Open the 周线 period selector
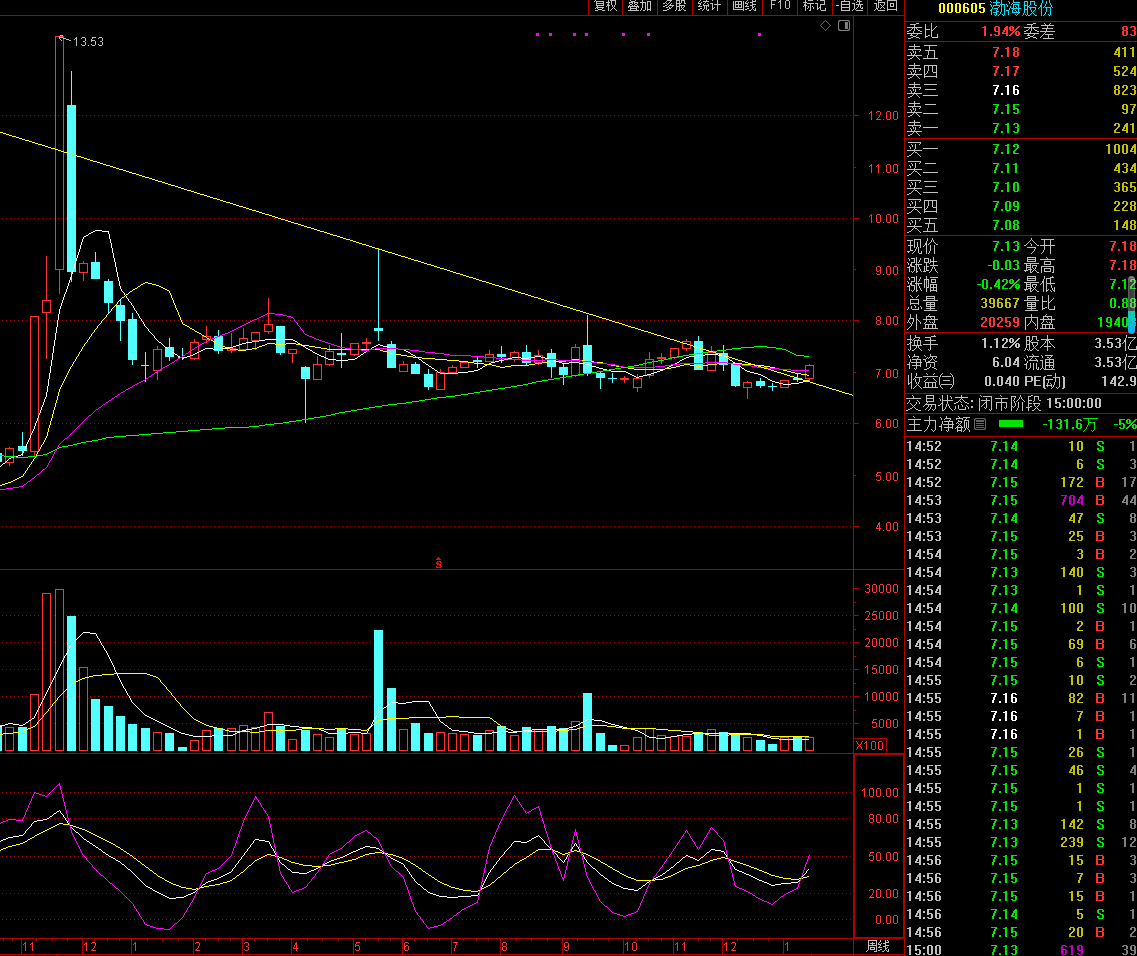Screen dimensions: 1137x956 coord(878,946)
